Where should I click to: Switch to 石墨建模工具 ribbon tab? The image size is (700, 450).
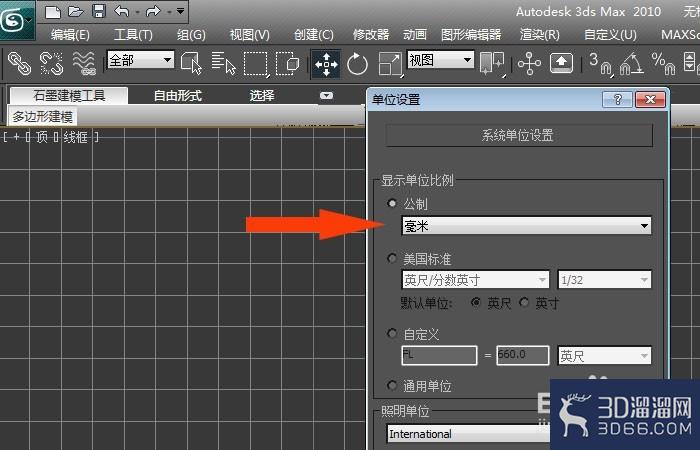69,96
